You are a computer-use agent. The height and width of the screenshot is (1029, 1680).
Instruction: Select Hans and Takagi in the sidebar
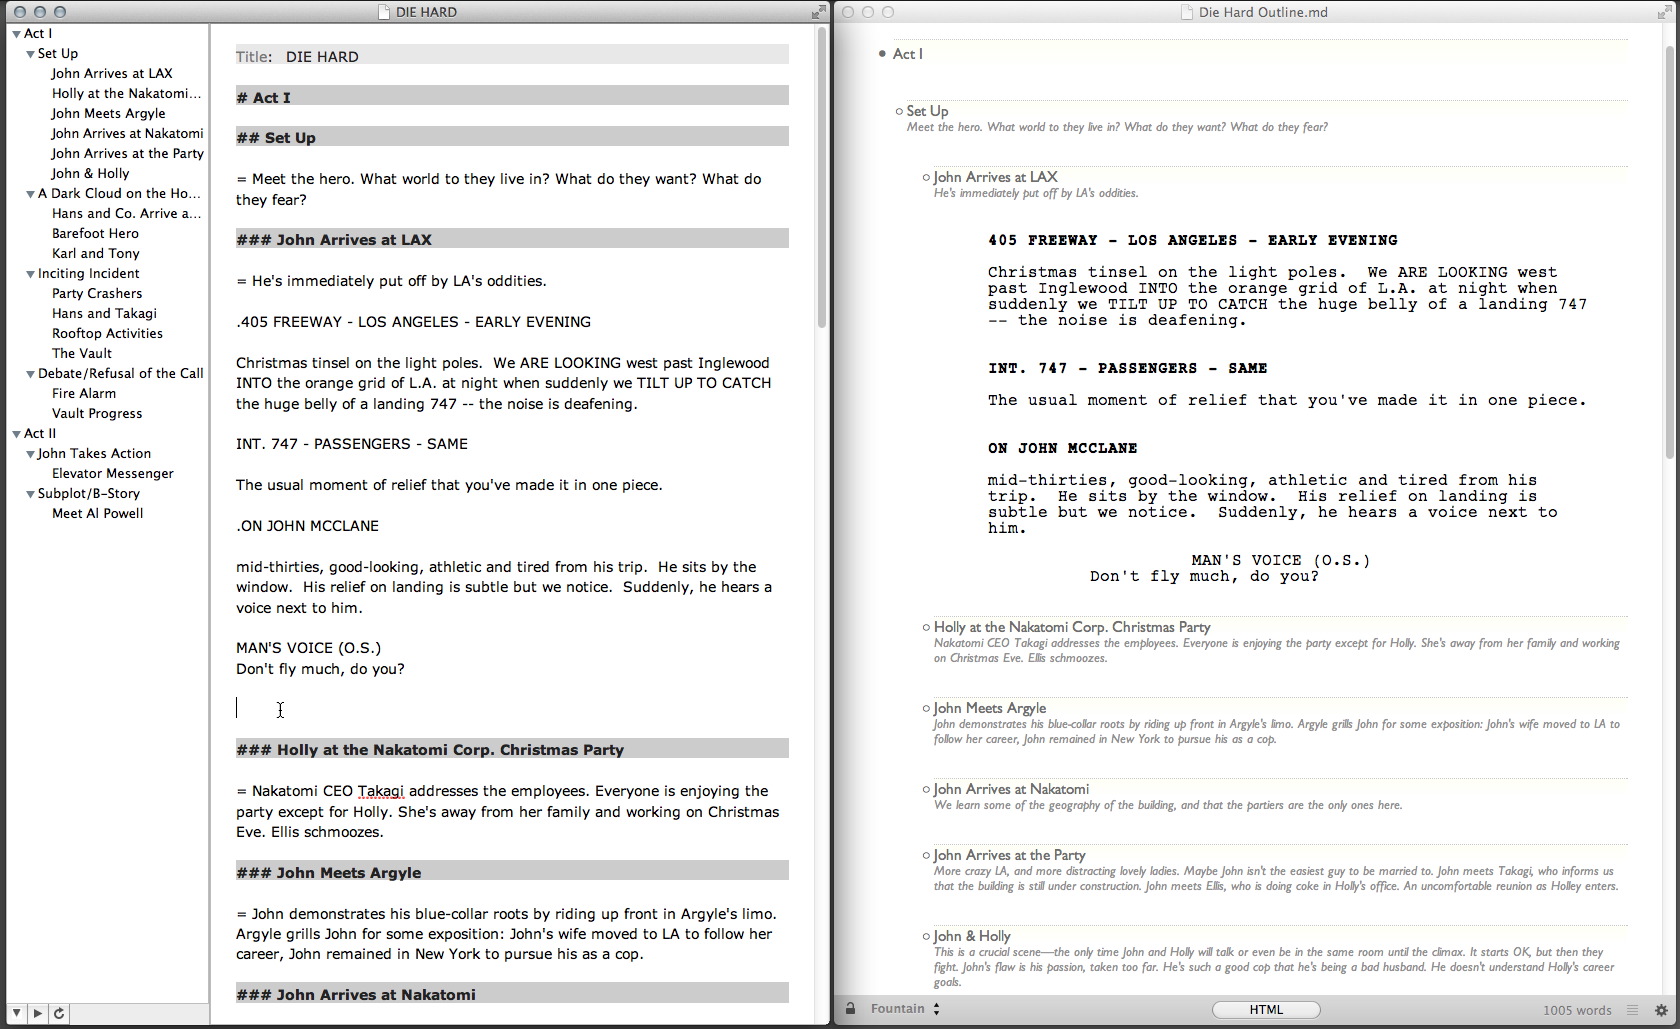[104, 313]
